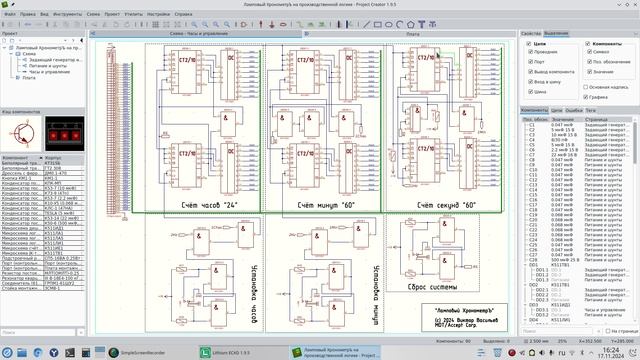The height and width of the screenshot is (360, 640).
Task: Toggle the grid display toolbar icon
Action: (x=156, y=24)
